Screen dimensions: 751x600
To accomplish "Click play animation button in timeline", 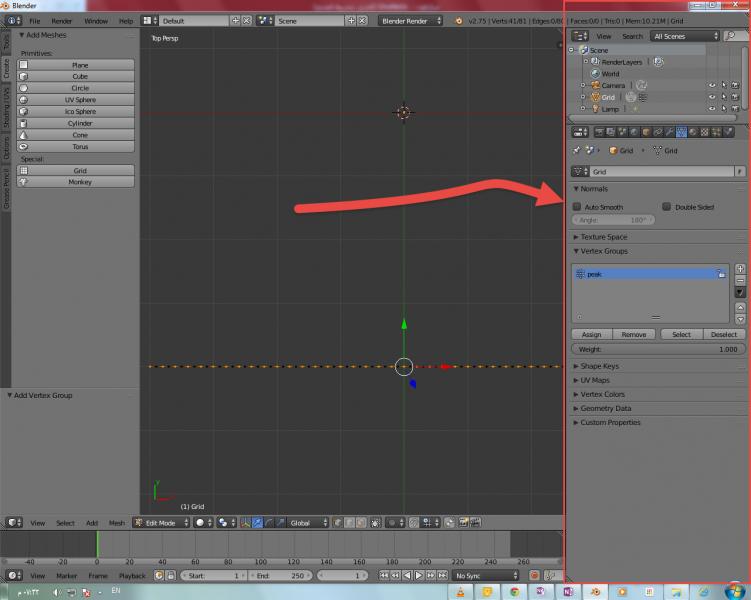I will (419, 575).
